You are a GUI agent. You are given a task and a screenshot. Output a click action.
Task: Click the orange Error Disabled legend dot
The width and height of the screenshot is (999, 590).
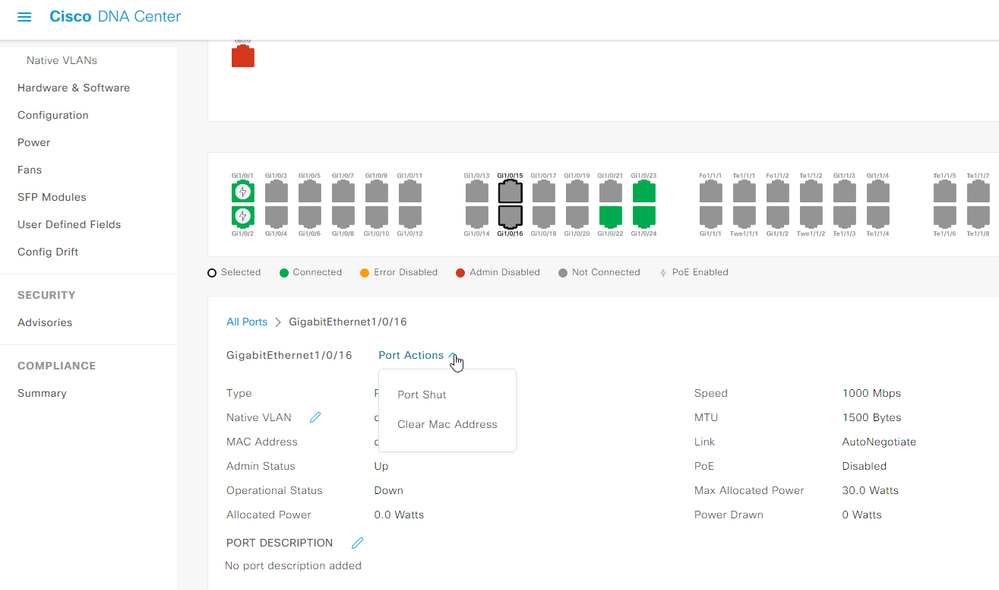point(364,273)
